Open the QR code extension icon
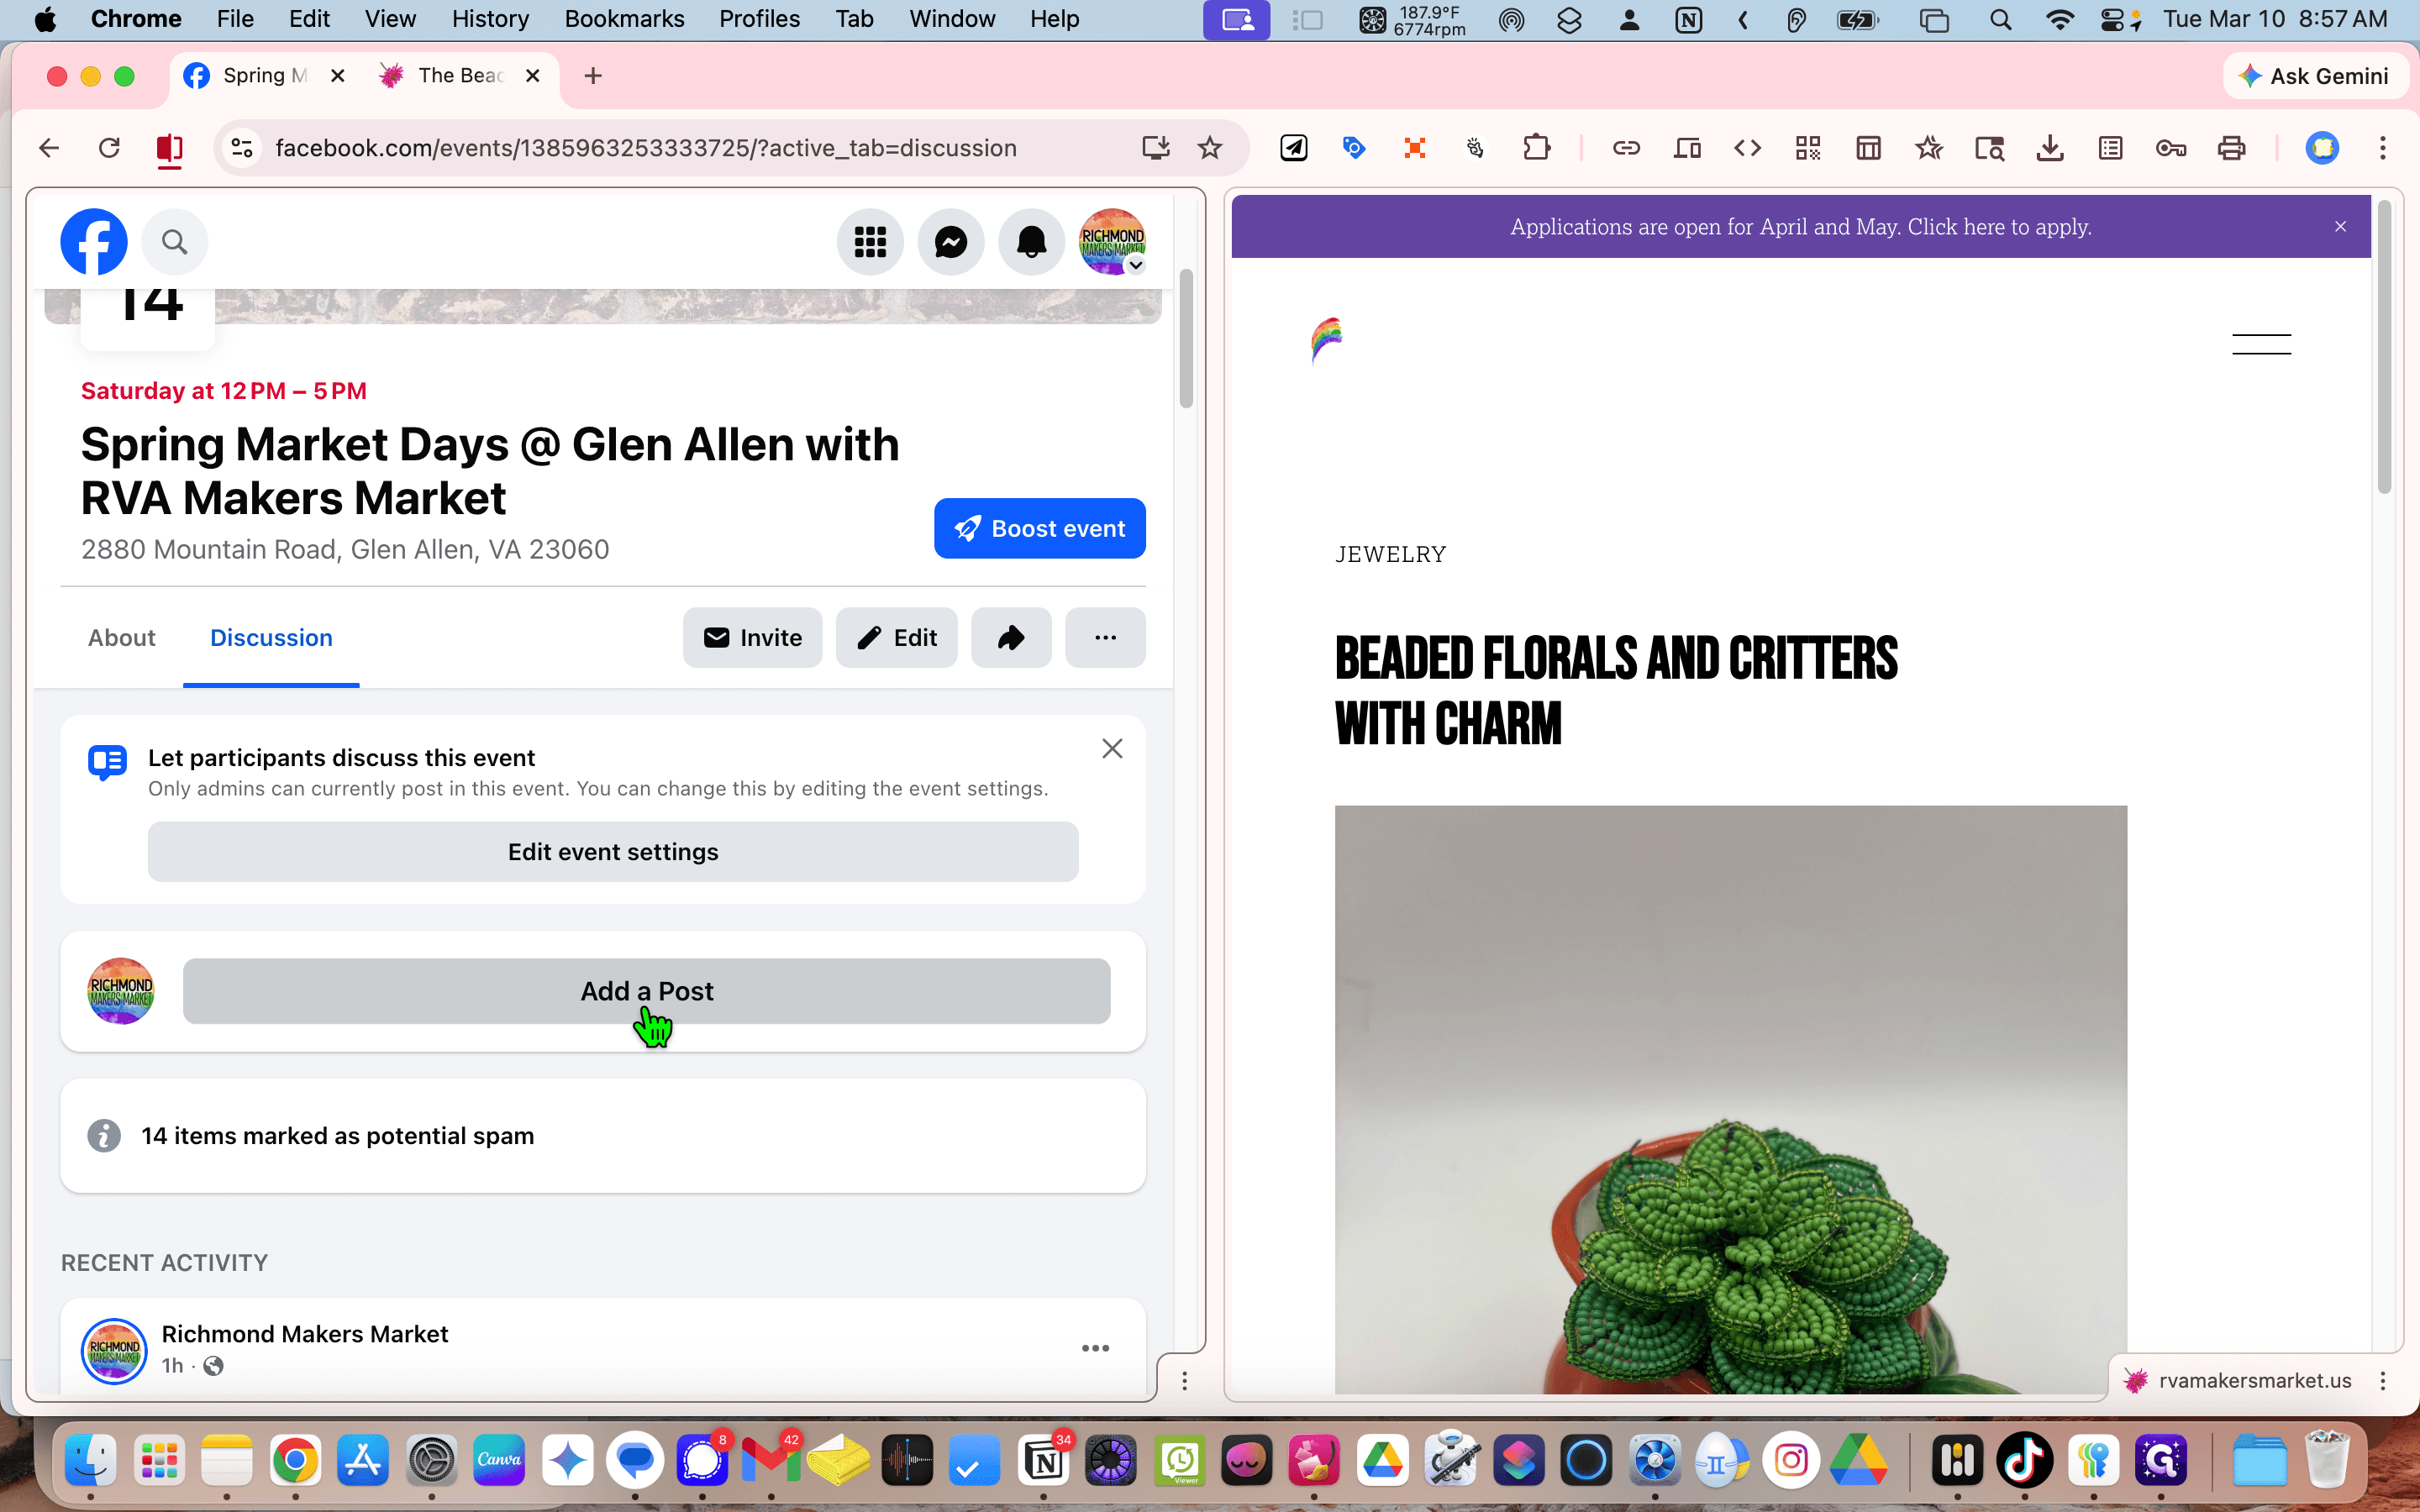Image resolution: width=2420 pixels, height=1512 pixels. pos(1807,148)
